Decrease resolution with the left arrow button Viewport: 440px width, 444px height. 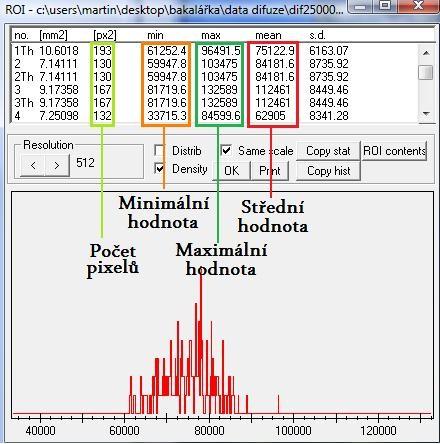tap(33, 165)
